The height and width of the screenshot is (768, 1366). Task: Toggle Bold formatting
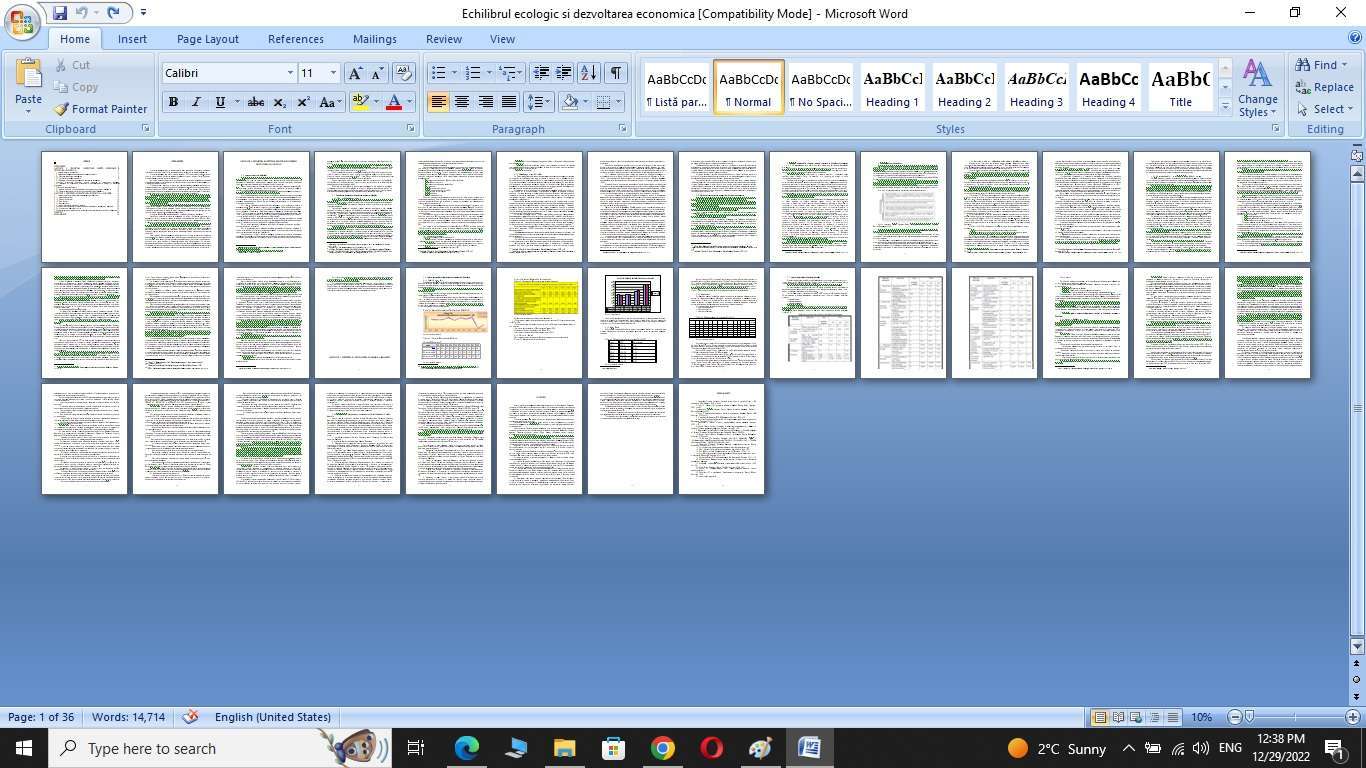coord(173,102)
